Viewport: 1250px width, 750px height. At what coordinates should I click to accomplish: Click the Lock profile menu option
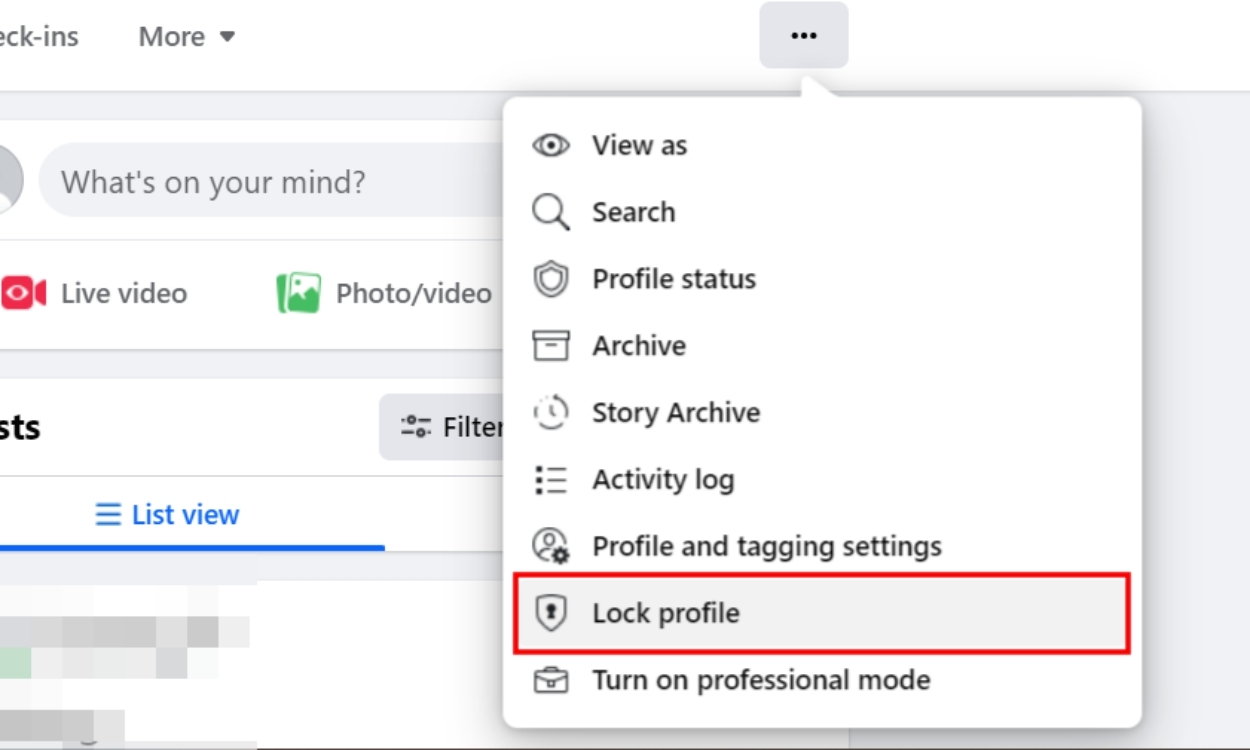[666, 613]
